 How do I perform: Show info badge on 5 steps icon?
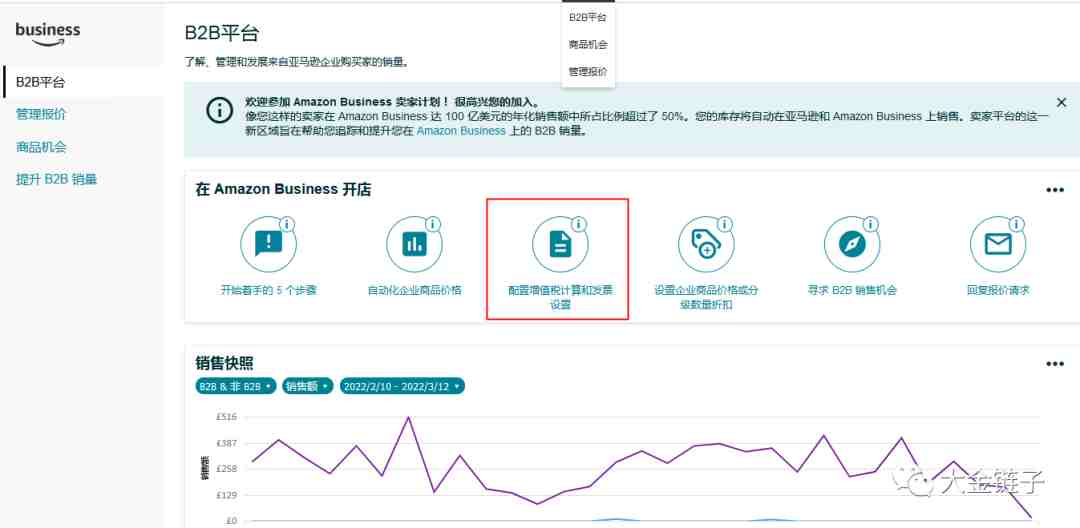coord(287,224)
